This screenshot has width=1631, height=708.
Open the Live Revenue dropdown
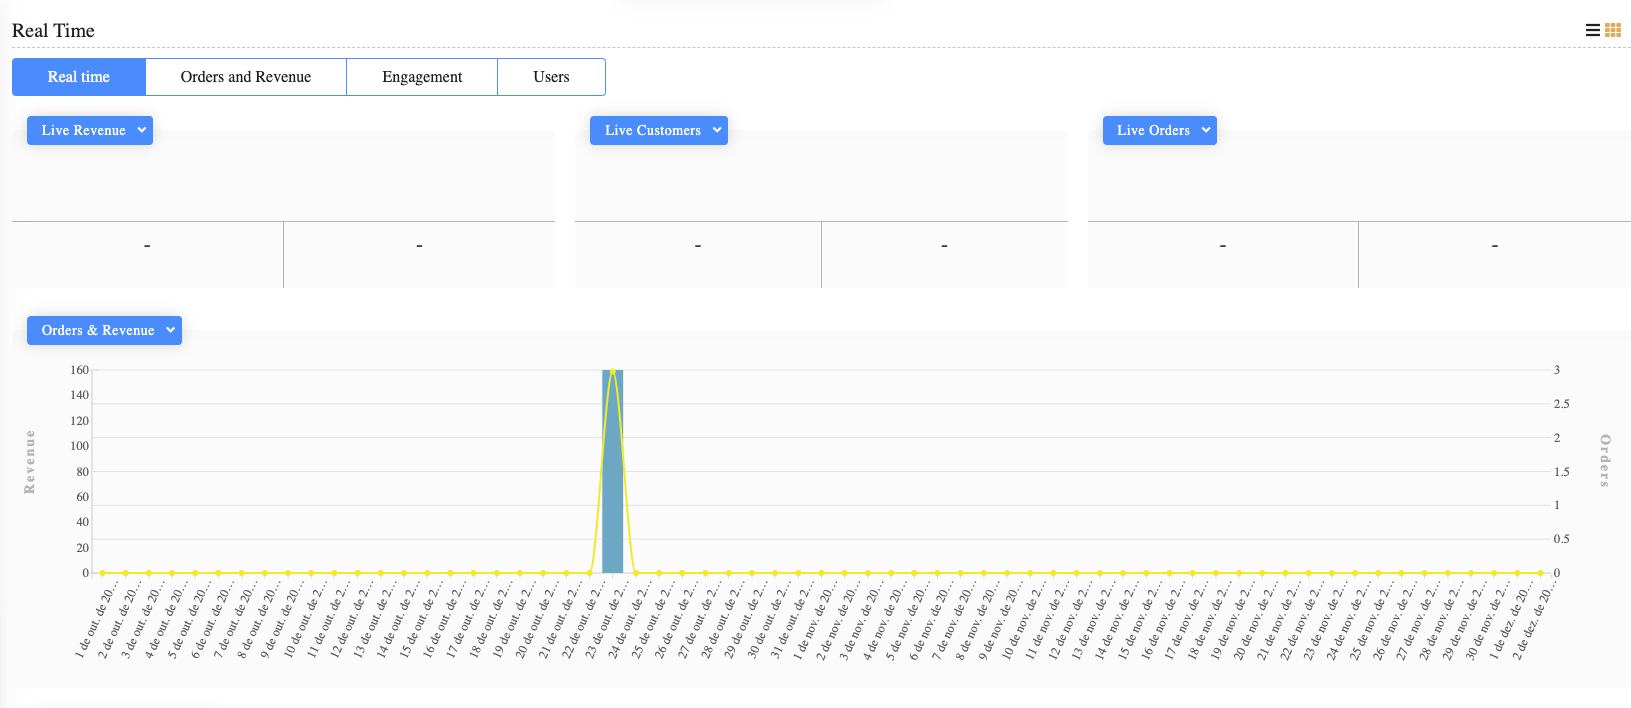(x=90, y=131)
